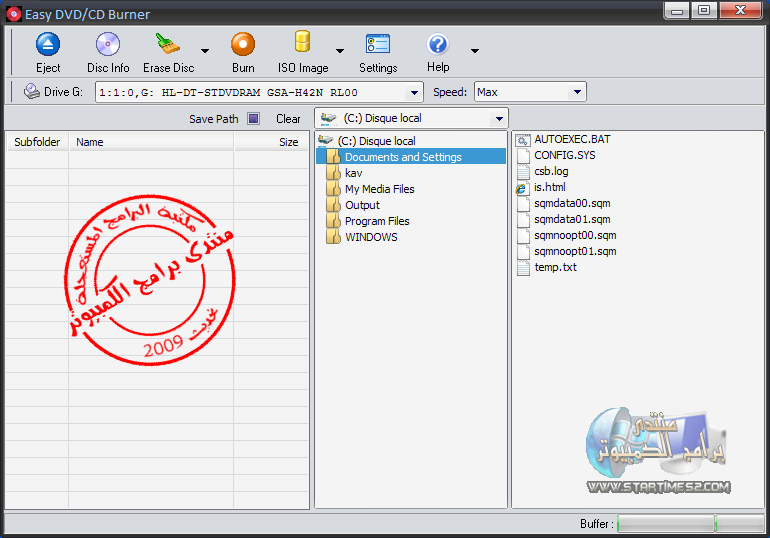Expand the Erase Disc dropdown arrow
The image size is (770, 538).
click(205, 51)
